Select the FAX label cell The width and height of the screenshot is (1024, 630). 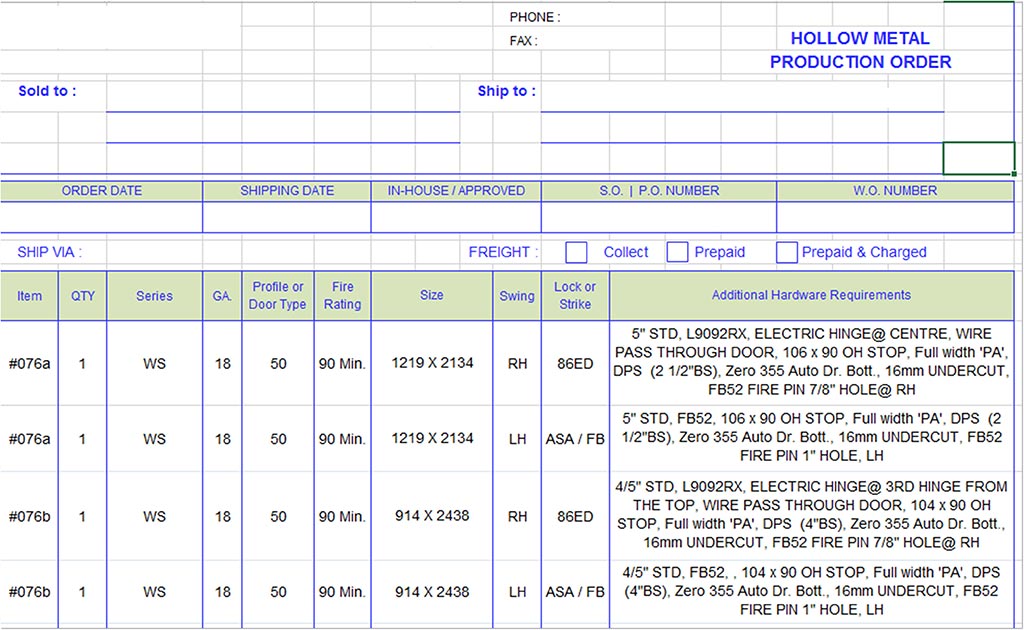pyautogui.click(x=523, y=41)
